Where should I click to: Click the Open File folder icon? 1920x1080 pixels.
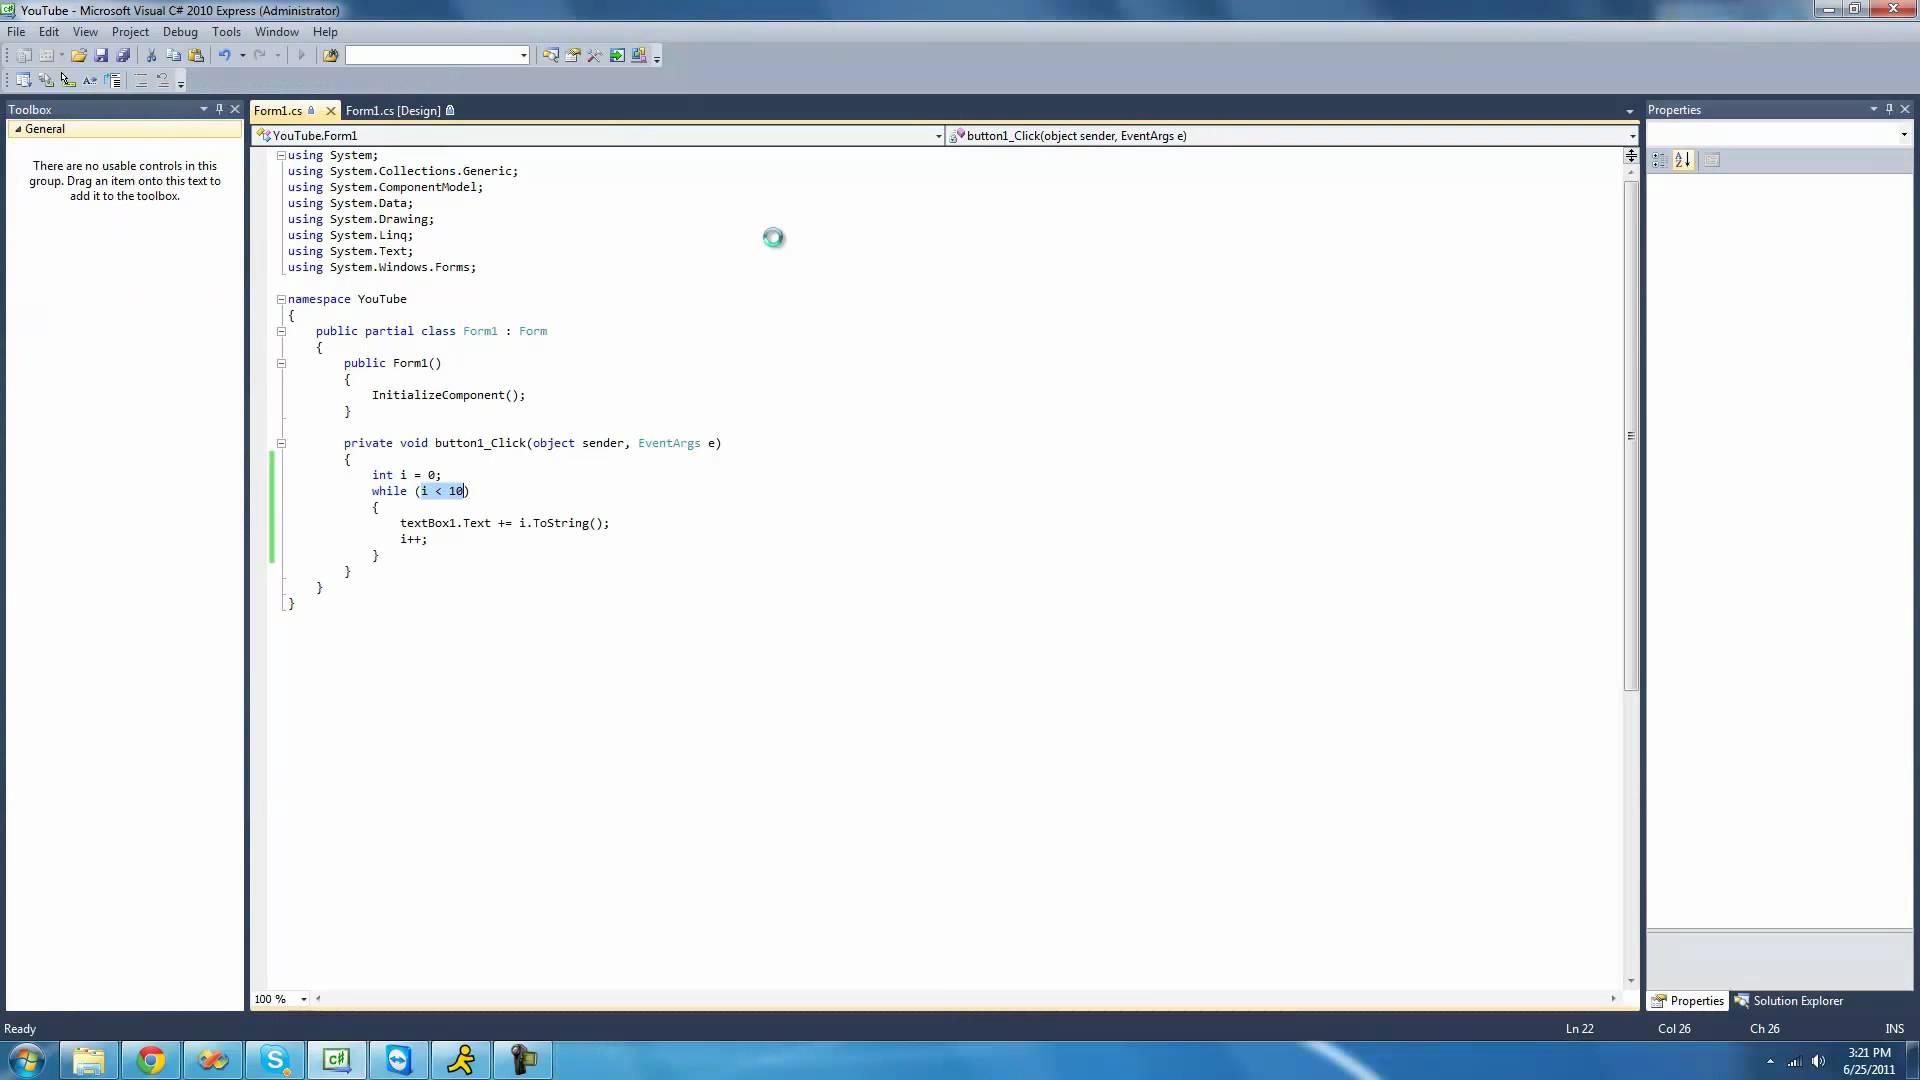point(78,56)
